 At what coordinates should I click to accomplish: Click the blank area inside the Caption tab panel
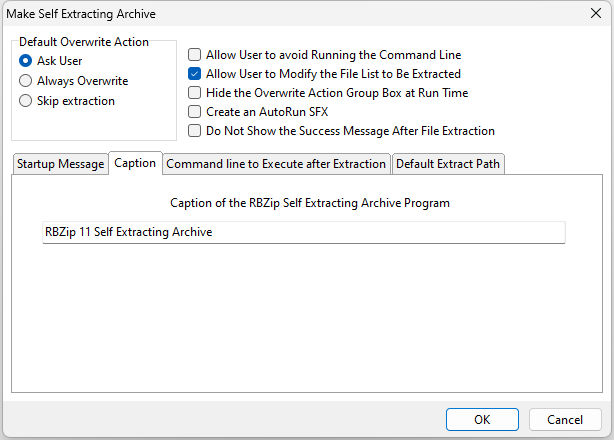point(307,317)
